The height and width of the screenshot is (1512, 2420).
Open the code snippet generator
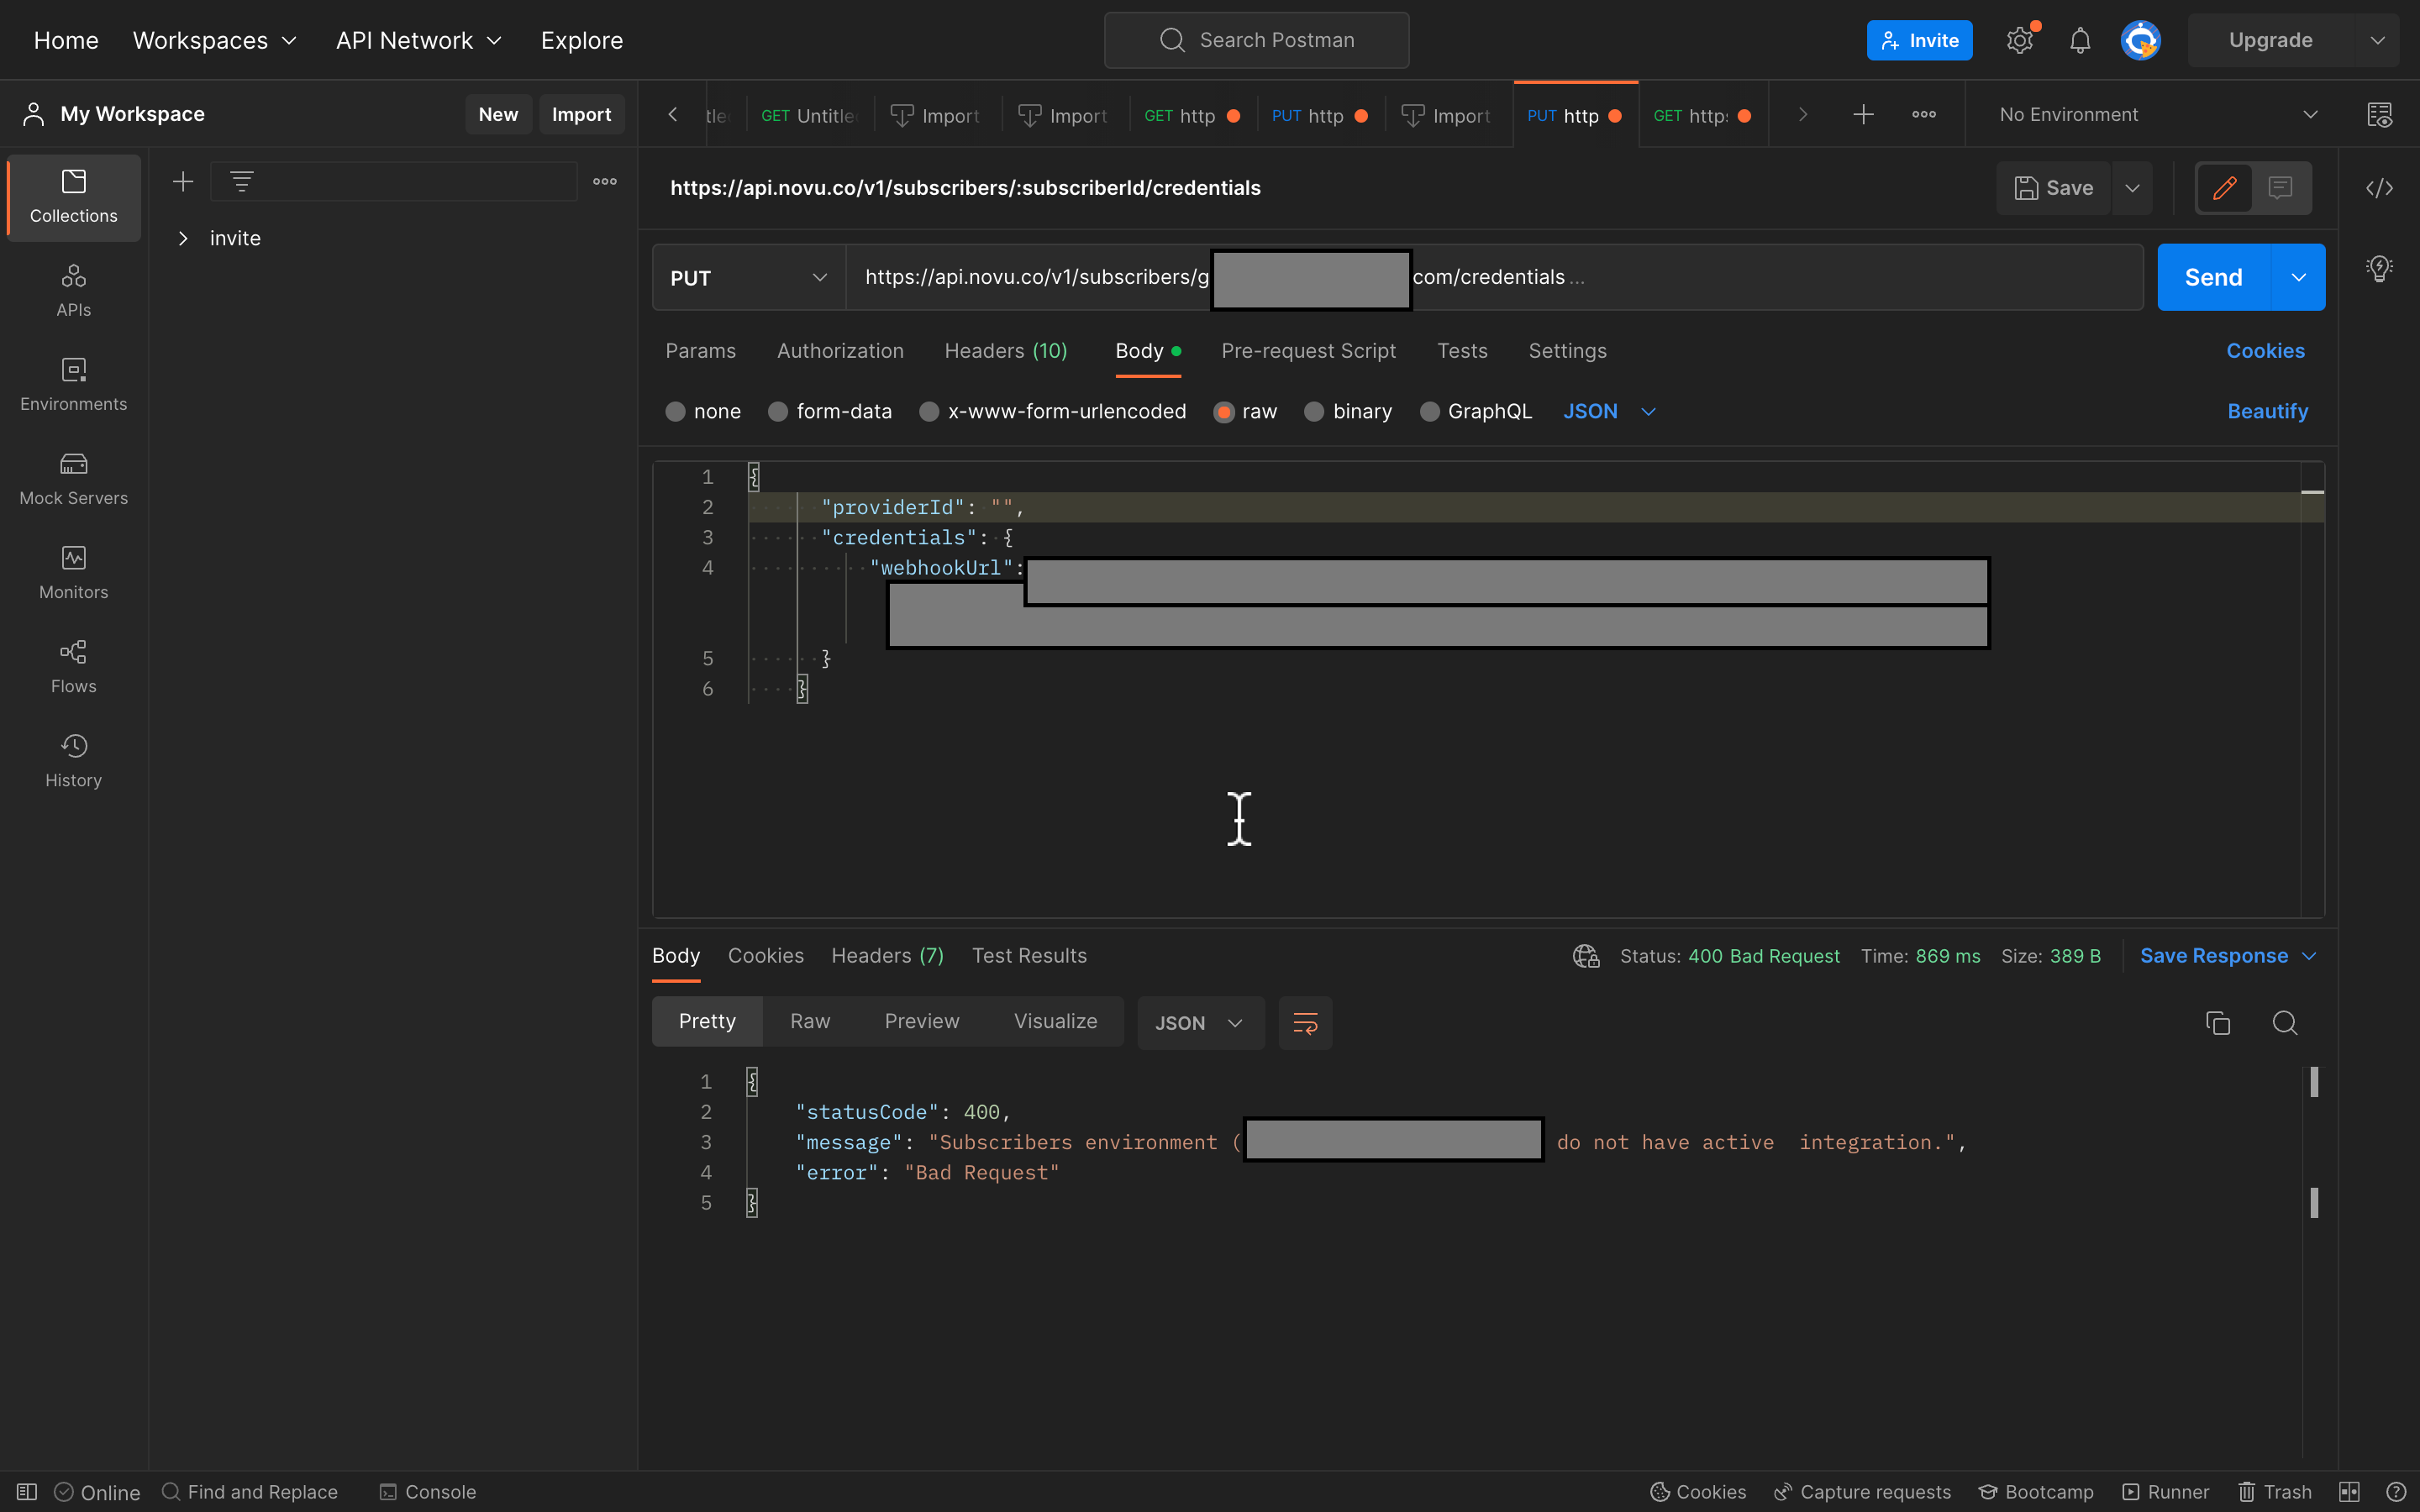point(2381,188)
